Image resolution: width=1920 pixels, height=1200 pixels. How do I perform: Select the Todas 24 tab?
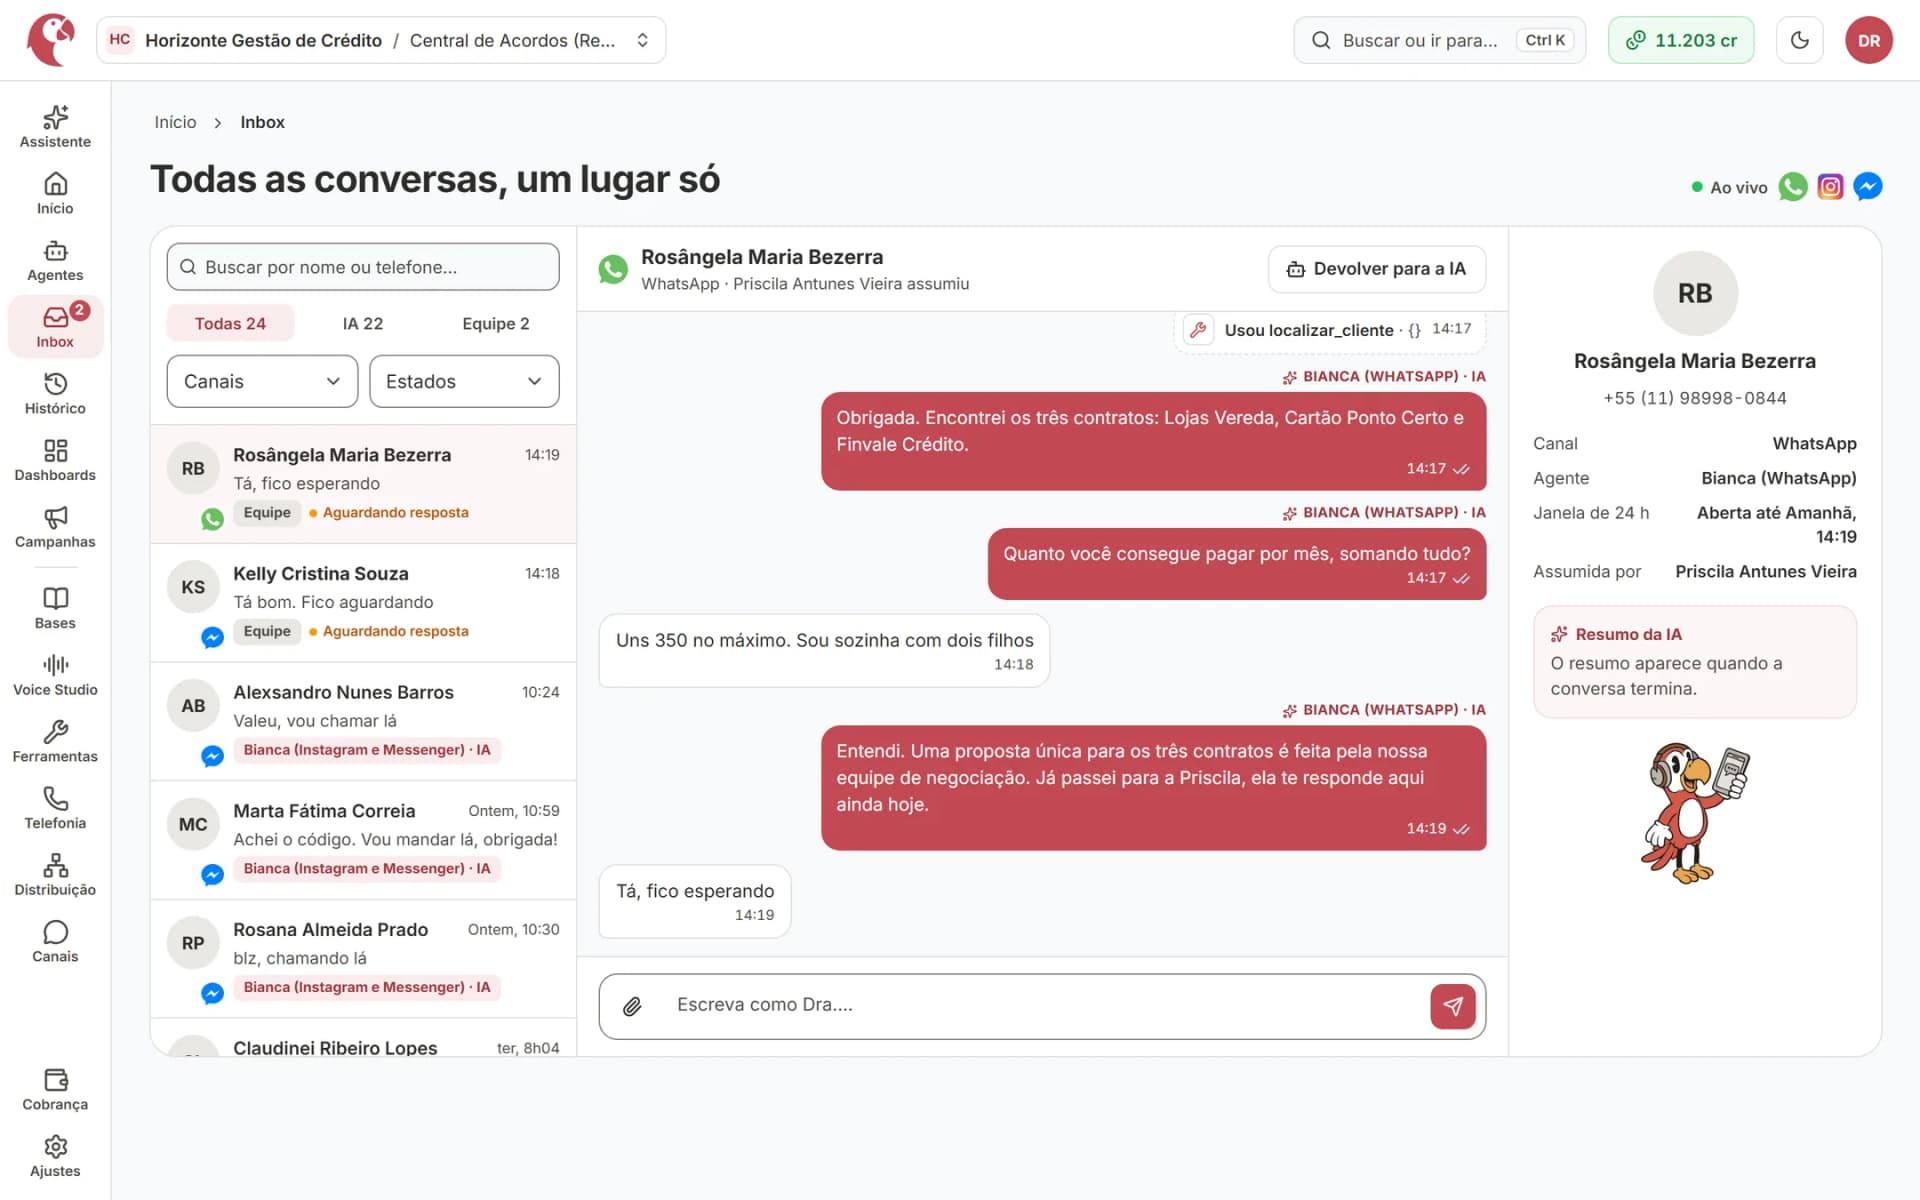(230, 323)
